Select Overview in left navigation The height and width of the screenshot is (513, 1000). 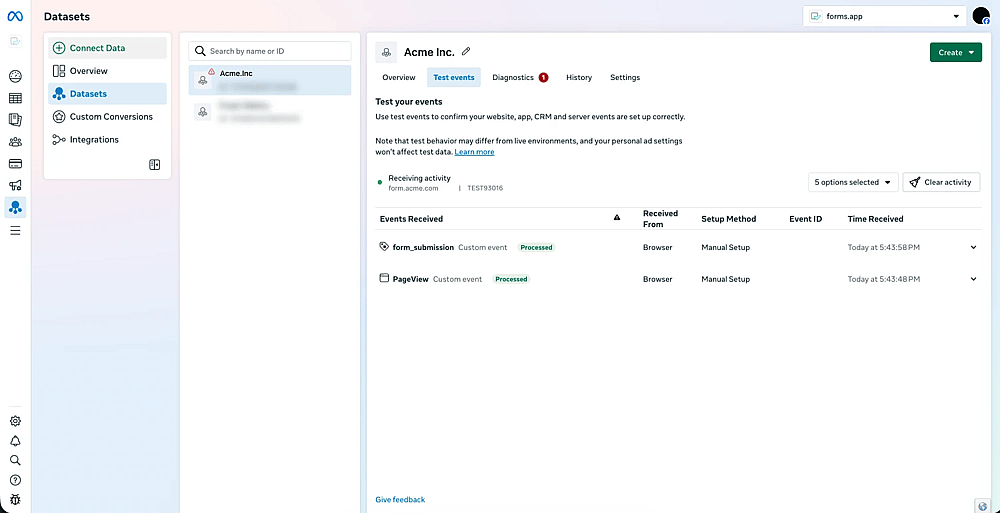click(107, 71)
